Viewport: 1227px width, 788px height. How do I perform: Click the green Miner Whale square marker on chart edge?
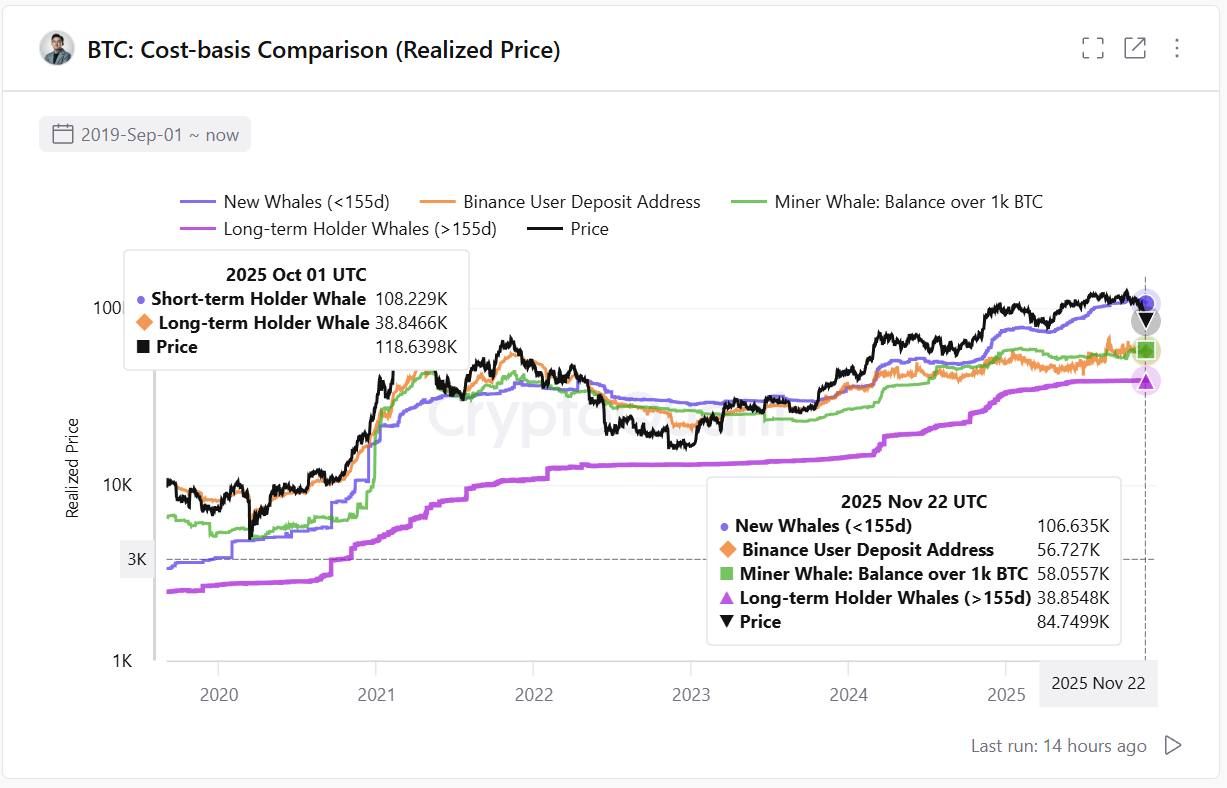[x=1145, y=349]
